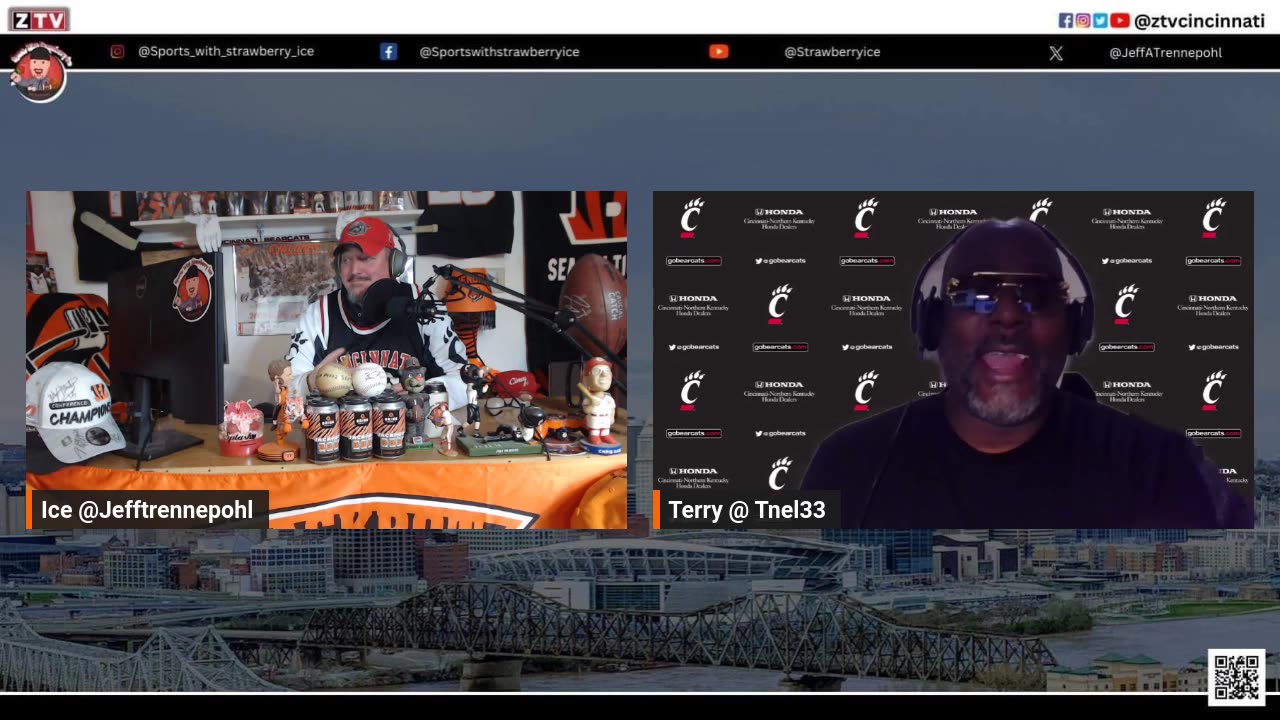
Task: Select Ice's webcam video feed
Action: 326,360
